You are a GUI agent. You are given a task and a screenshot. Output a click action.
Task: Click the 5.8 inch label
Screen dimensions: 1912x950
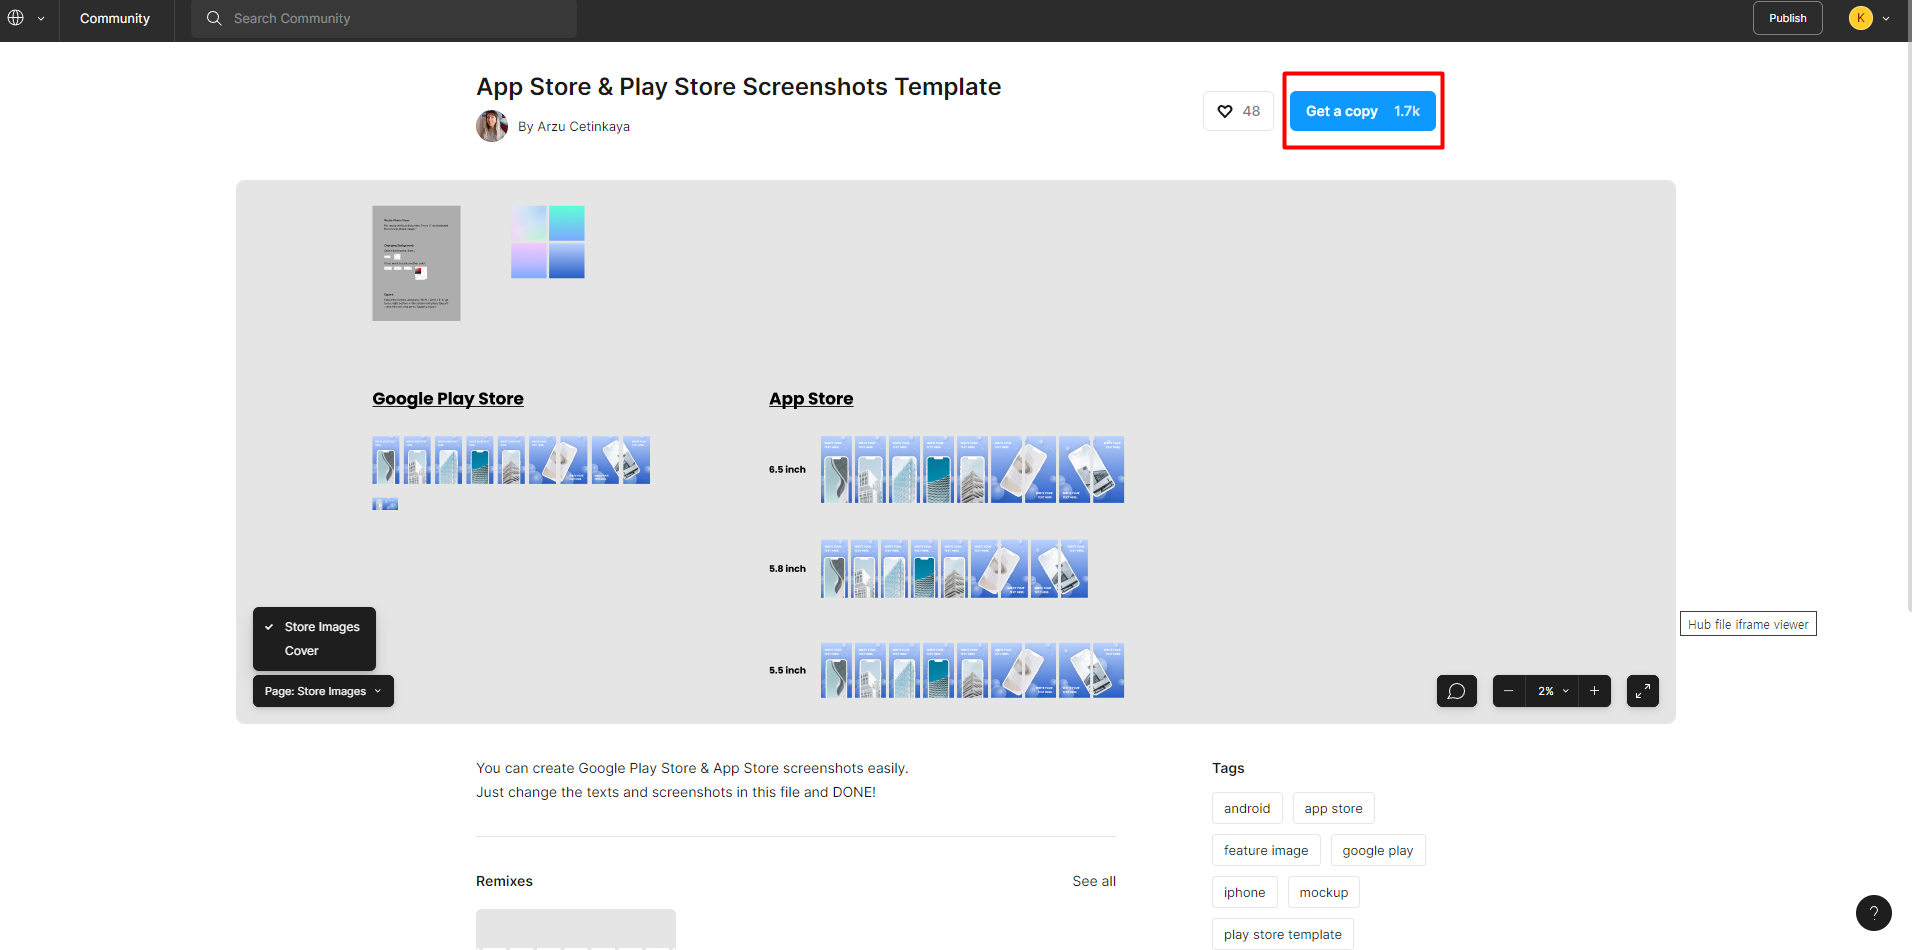[x=787, y=568]
